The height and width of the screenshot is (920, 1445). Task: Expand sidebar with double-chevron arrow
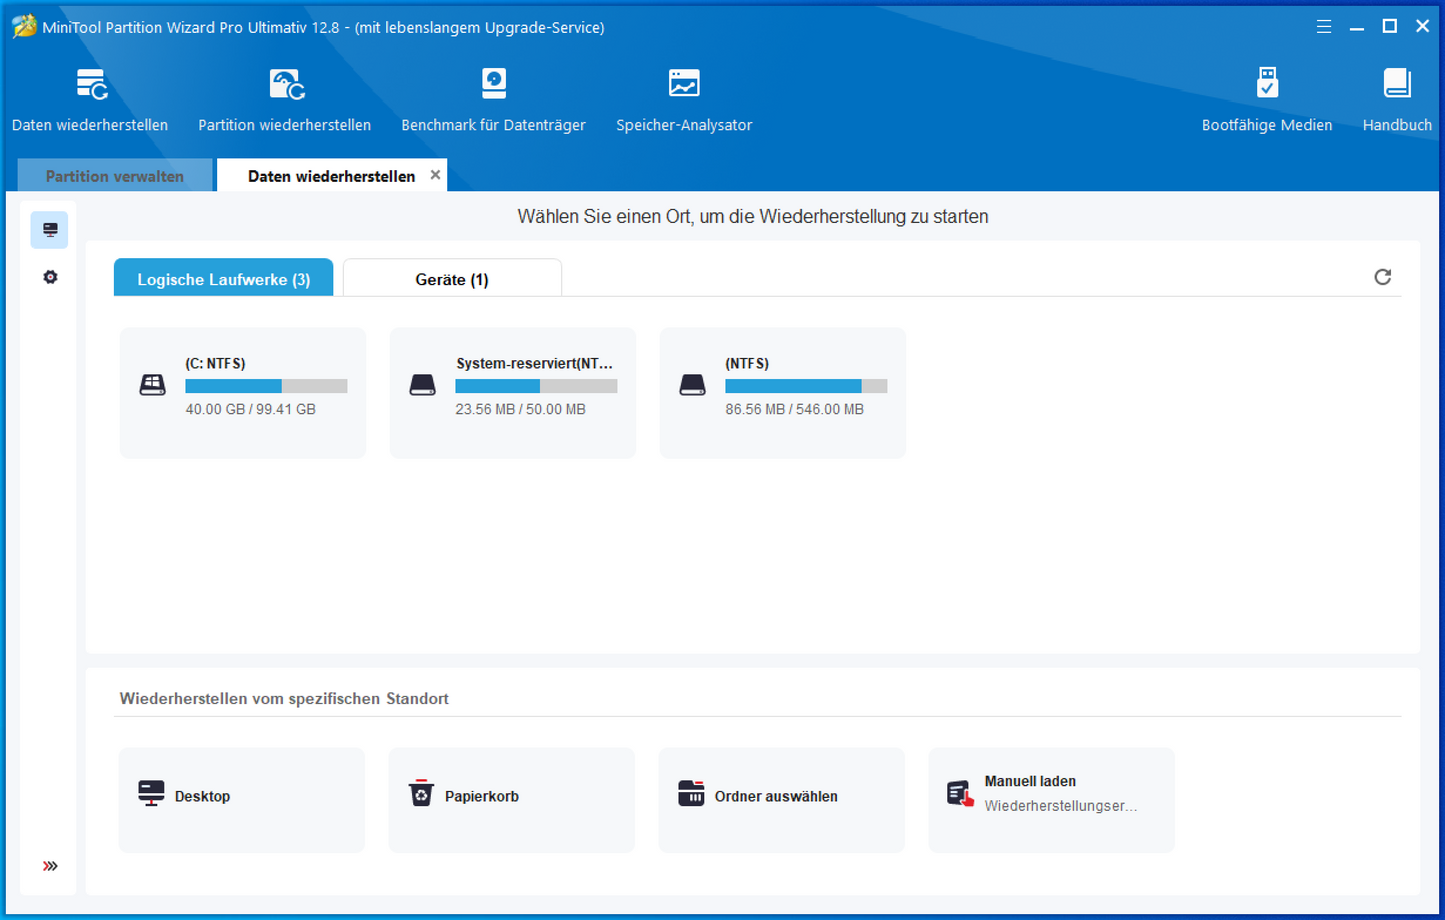(x=50, y=866)
